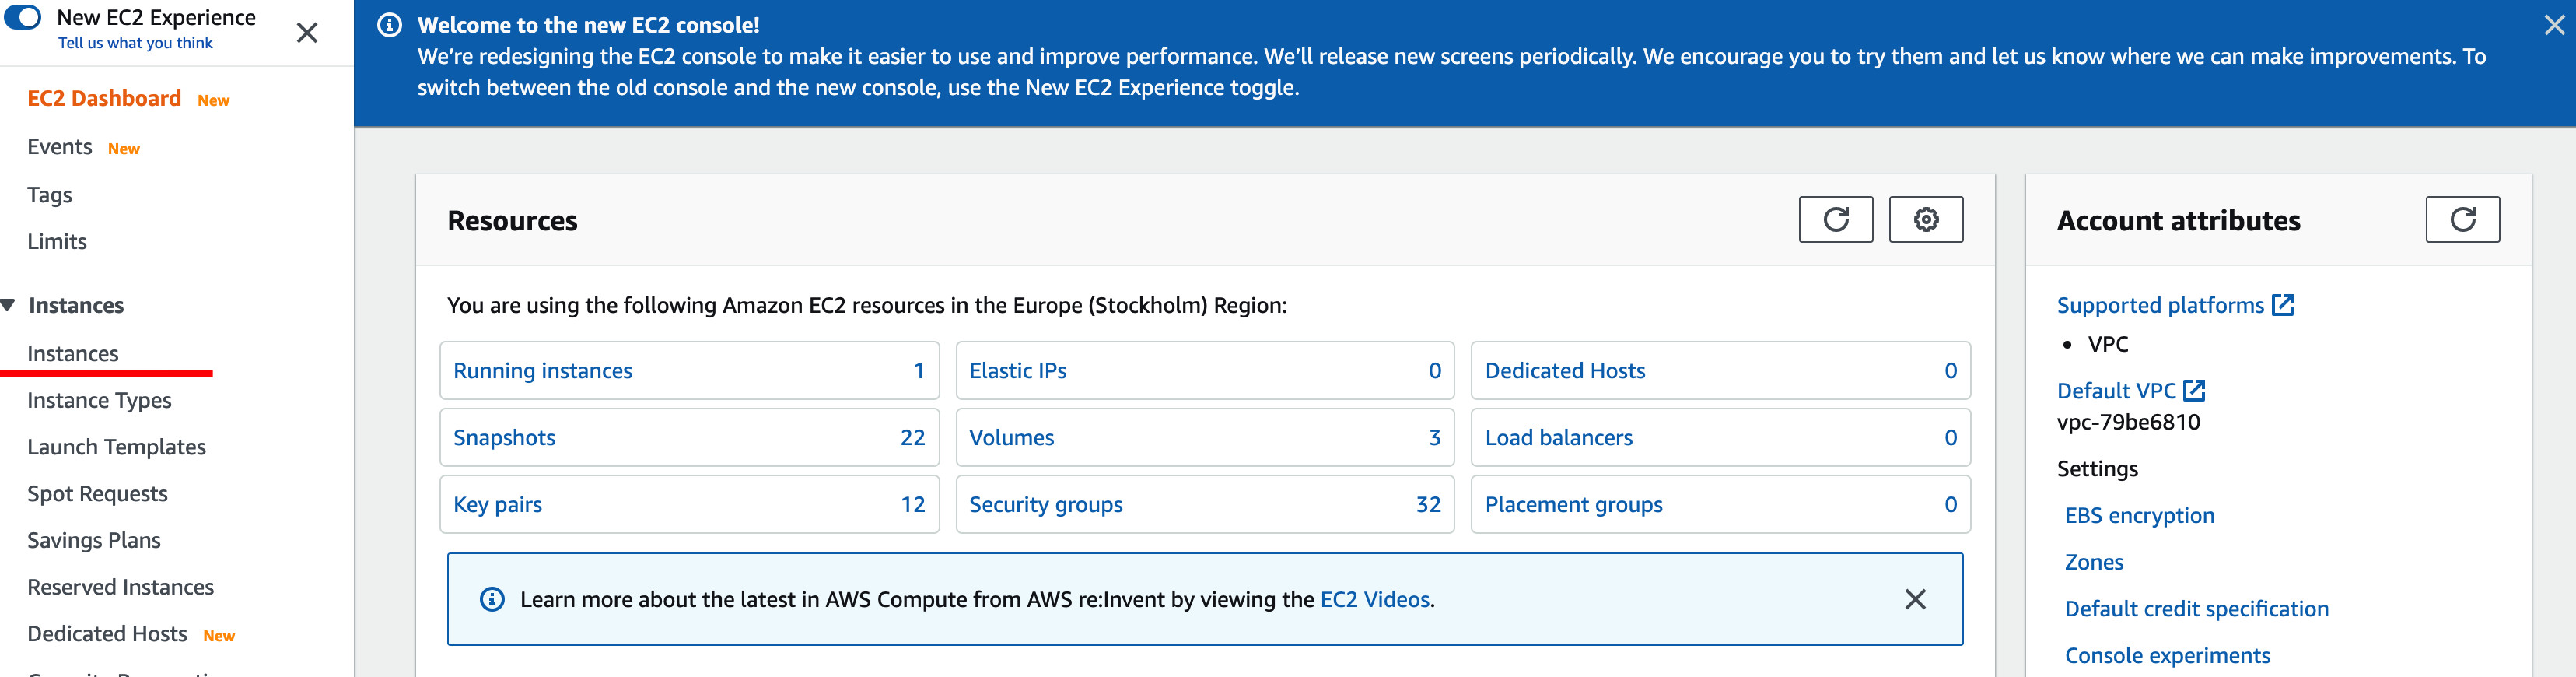Viewport: 2576px width, 677px height.
Task: Click the Default VPC external link icon
Action: [x=2194, y=390]
